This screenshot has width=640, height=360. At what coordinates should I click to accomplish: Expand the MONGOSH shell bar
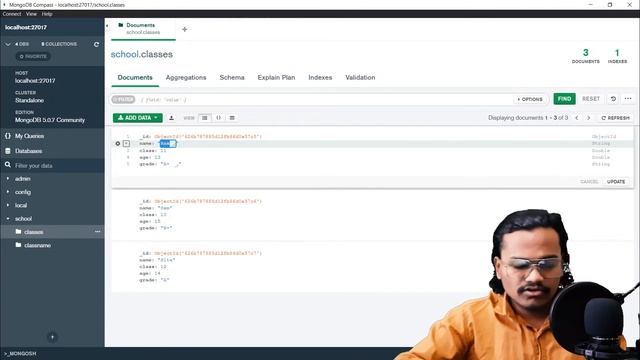pyautogui.click(x=20, y=353)
